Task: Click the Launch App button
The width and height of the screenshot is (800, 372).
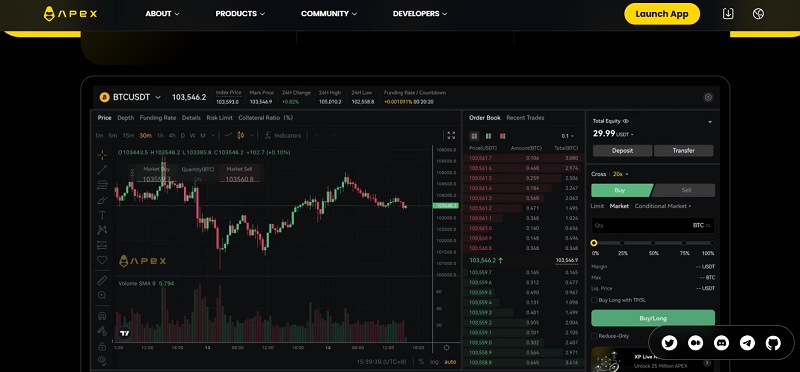Action: pos(662,14)
